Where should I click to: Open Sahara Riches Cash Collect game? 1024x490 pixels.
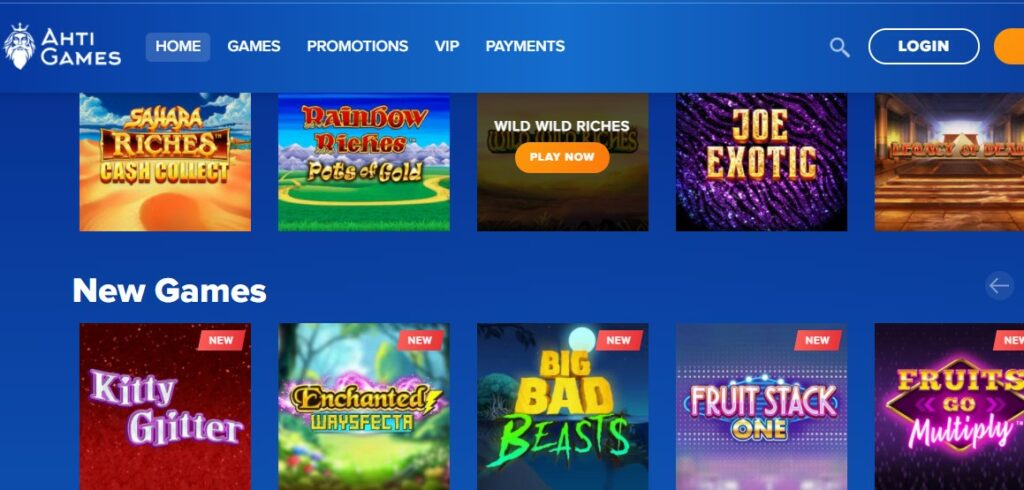tap(165, 162)
